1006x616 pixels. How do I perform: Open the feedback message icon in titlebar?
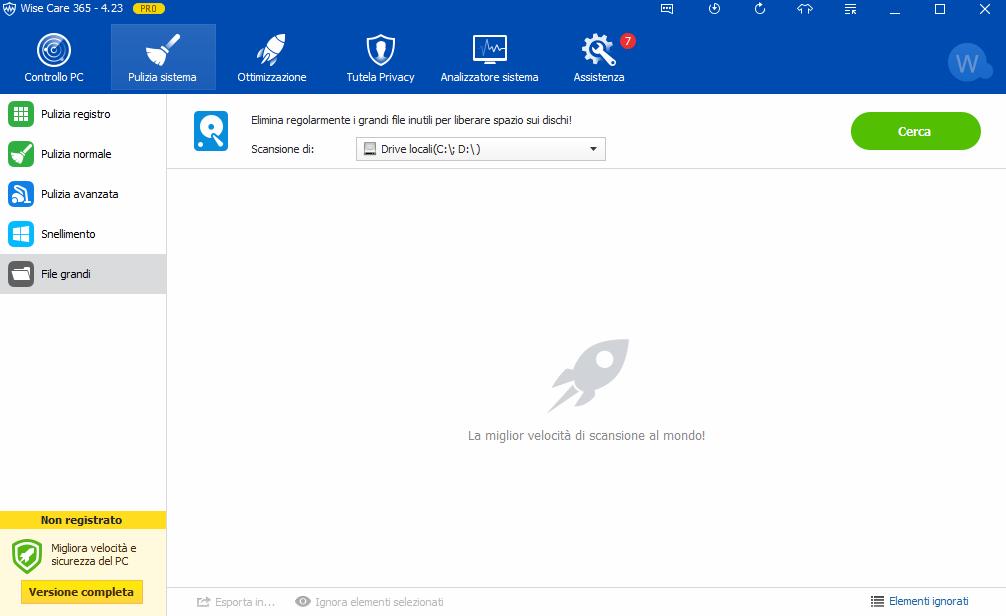point(667,9)
